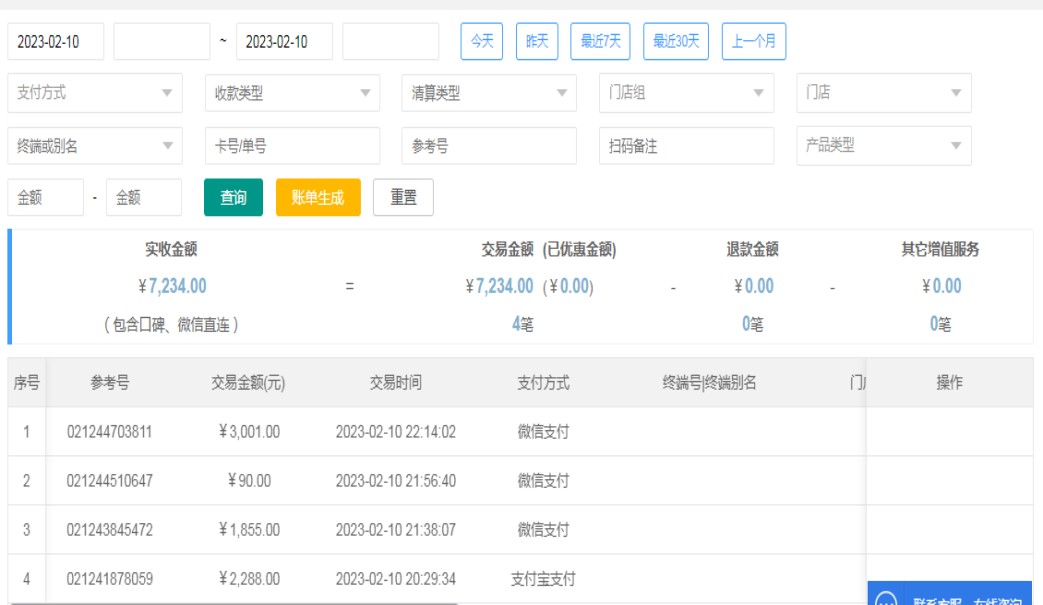
Task: Click the 卡号/单号 input field
Action: click(292, 146)
